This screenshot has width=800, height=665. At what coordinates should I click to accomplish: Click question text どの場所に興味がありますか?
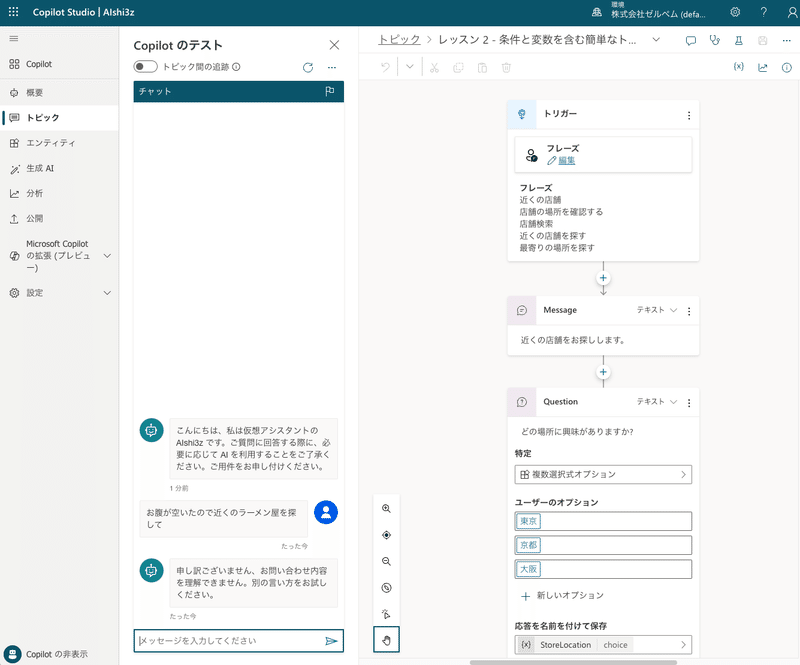tap(577, 432)
